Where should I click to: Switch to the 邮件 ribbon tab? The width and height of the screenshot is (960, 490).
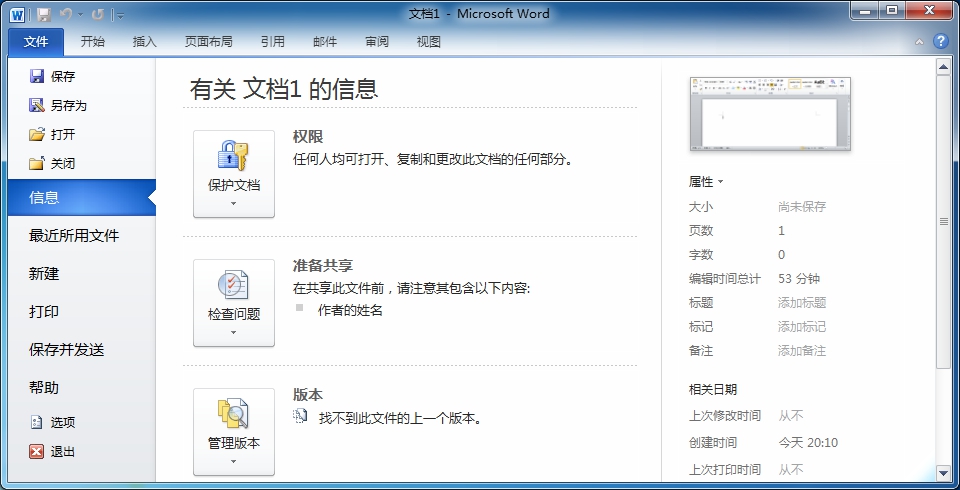click(324, 42)
